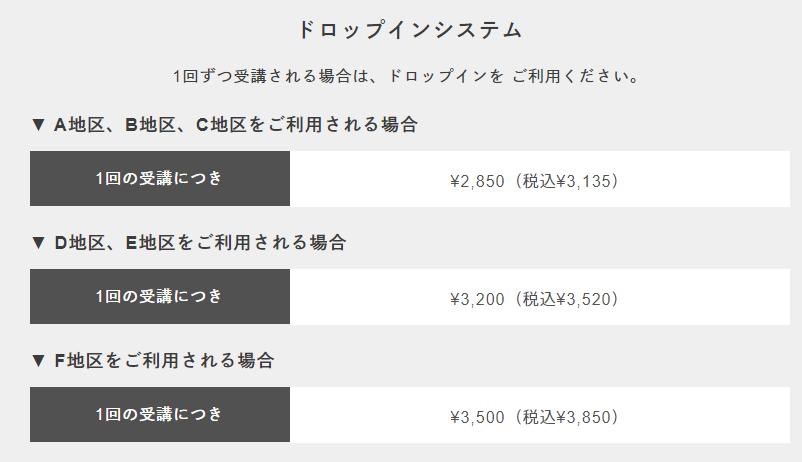Click the white price row for A地区 section
The height and width of the screenshot is (462, 802).
pyautogui.click(x=540, y=179)
